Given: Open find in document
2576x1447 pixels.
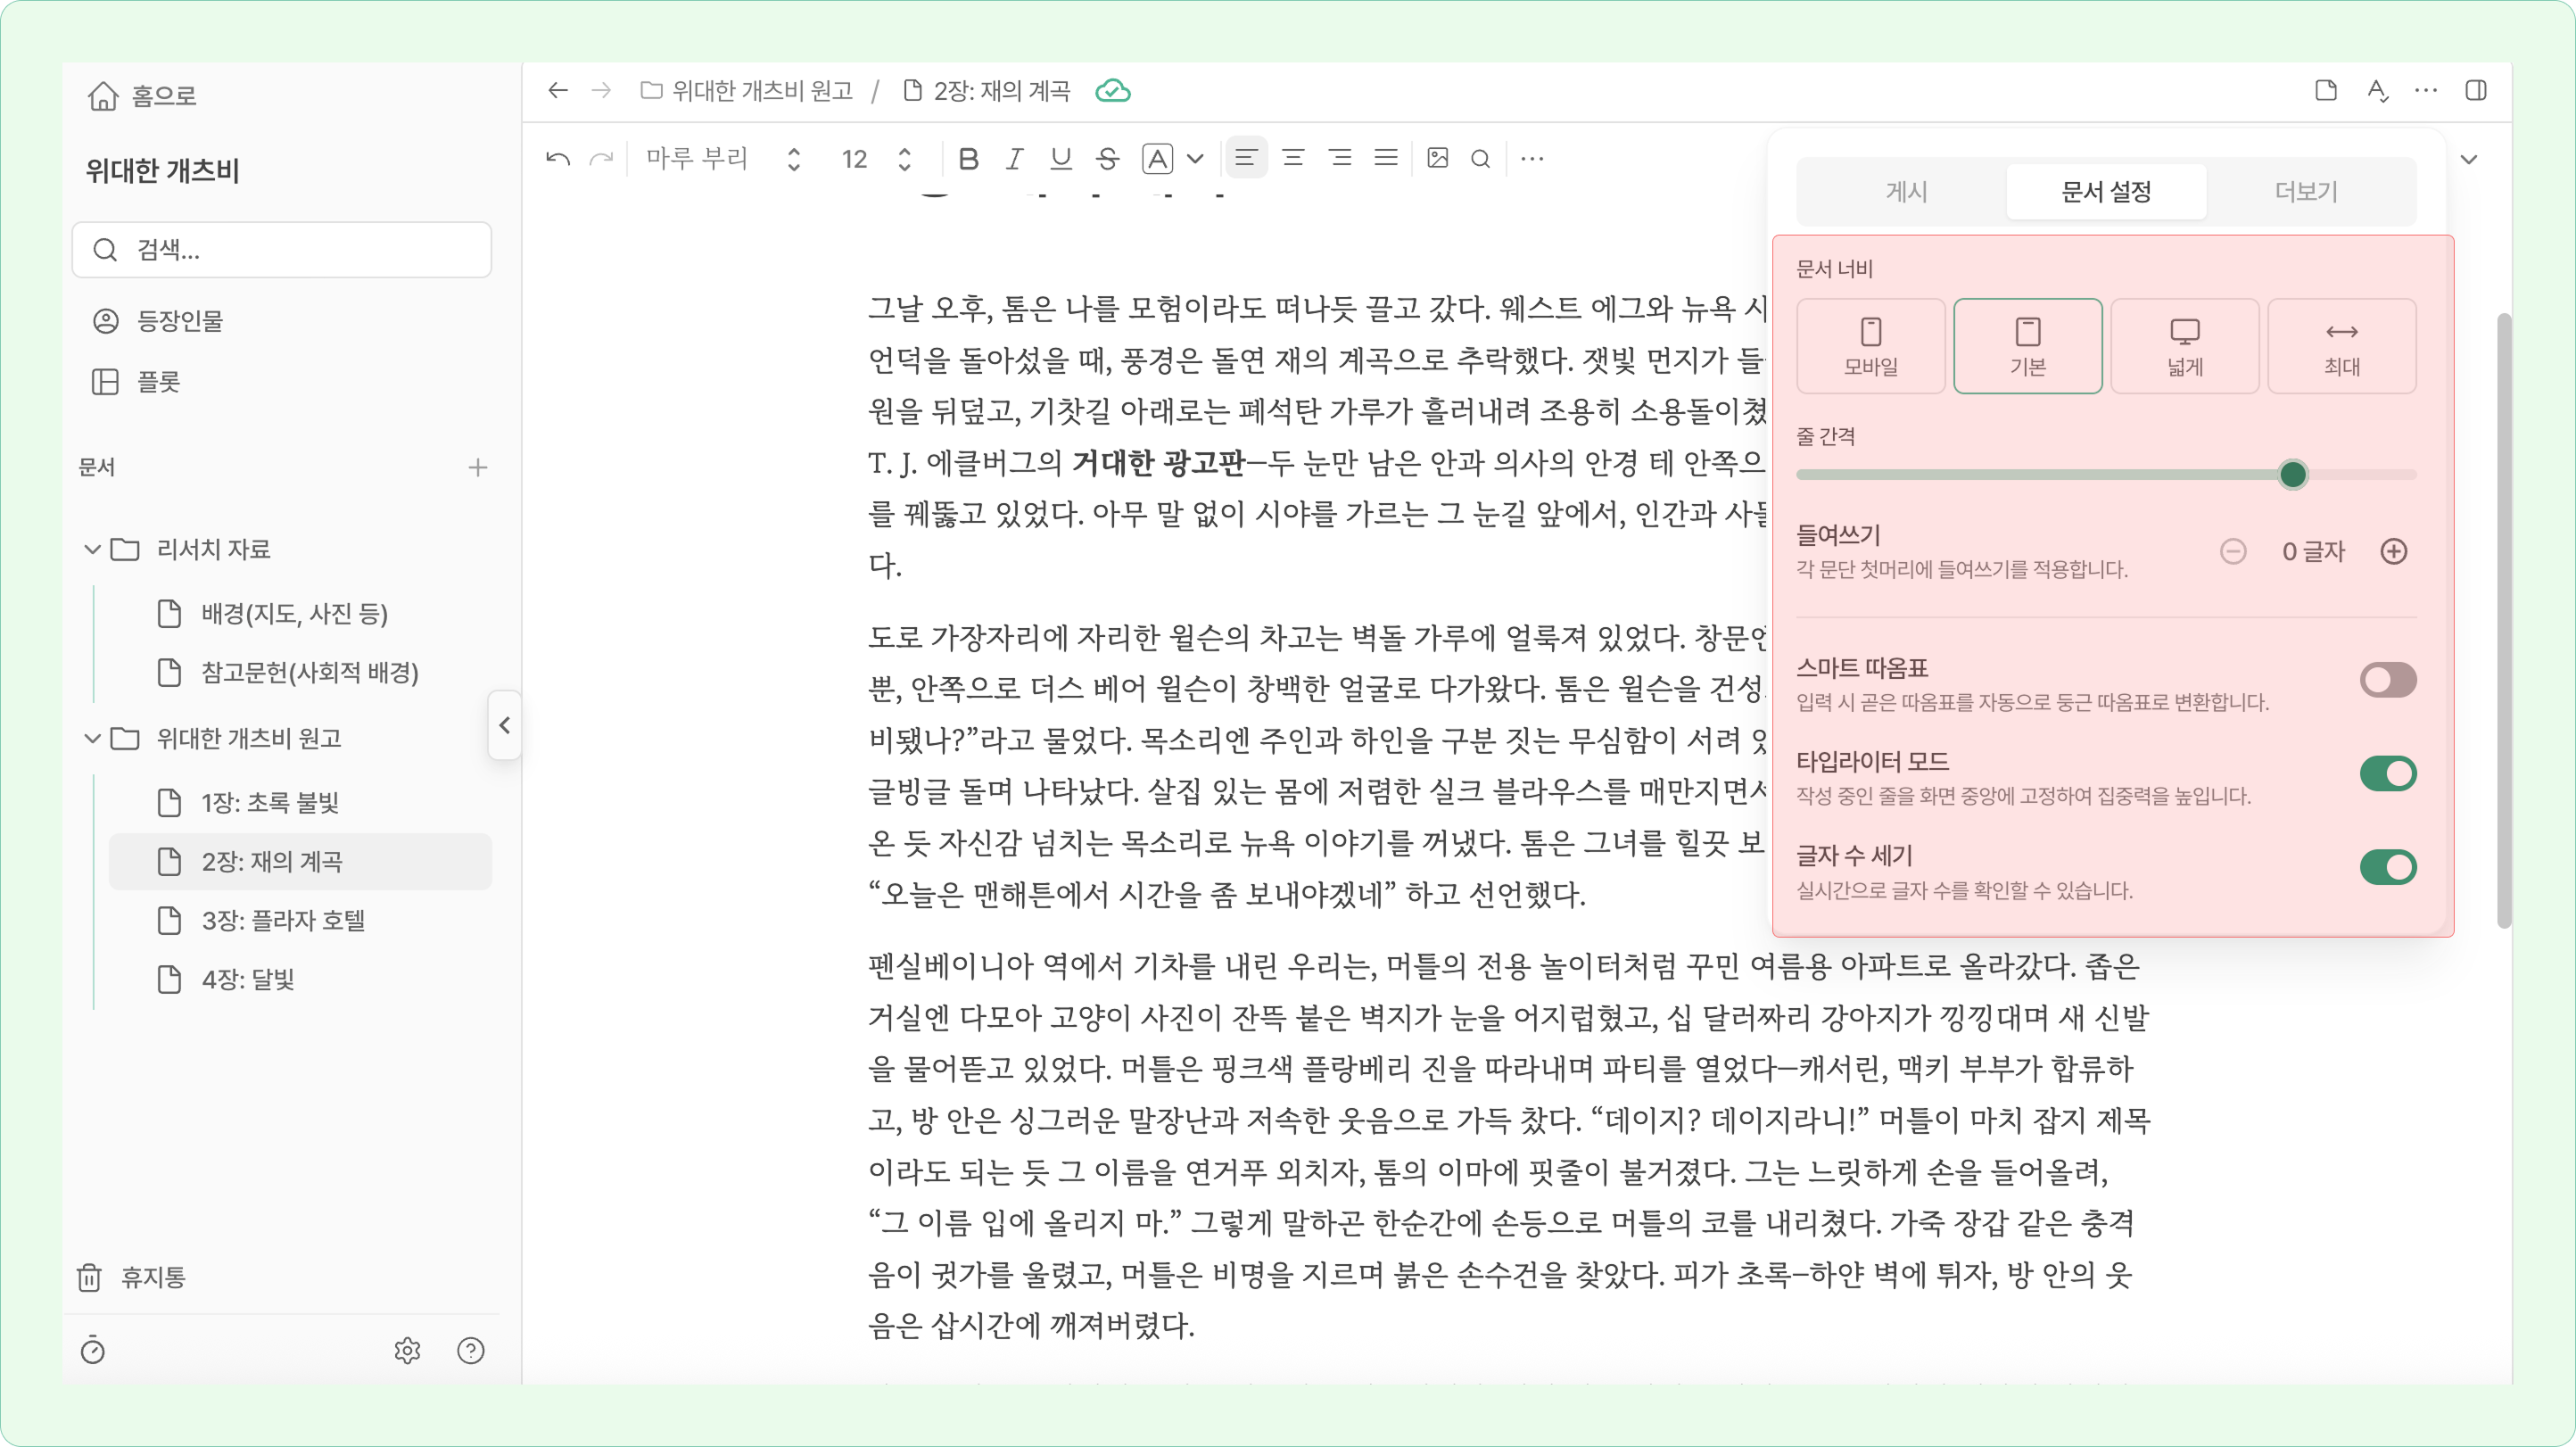Looking at the screenshot, I should (1481, 158).
